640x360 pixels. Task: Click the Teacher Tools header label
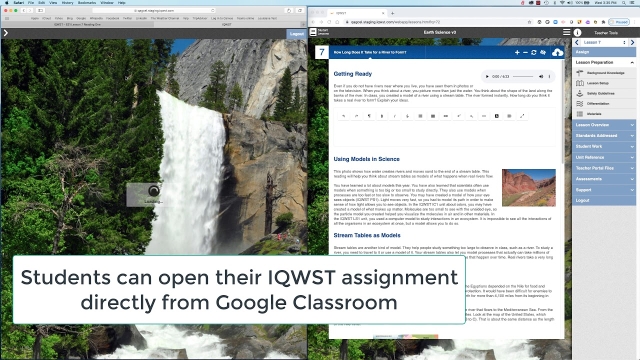[606, 33]
